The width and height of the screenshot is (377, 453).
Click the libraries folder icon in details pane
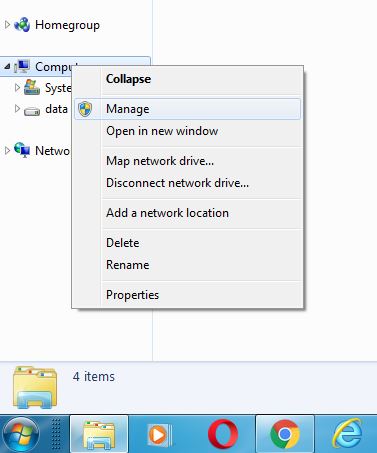[35, 387]
